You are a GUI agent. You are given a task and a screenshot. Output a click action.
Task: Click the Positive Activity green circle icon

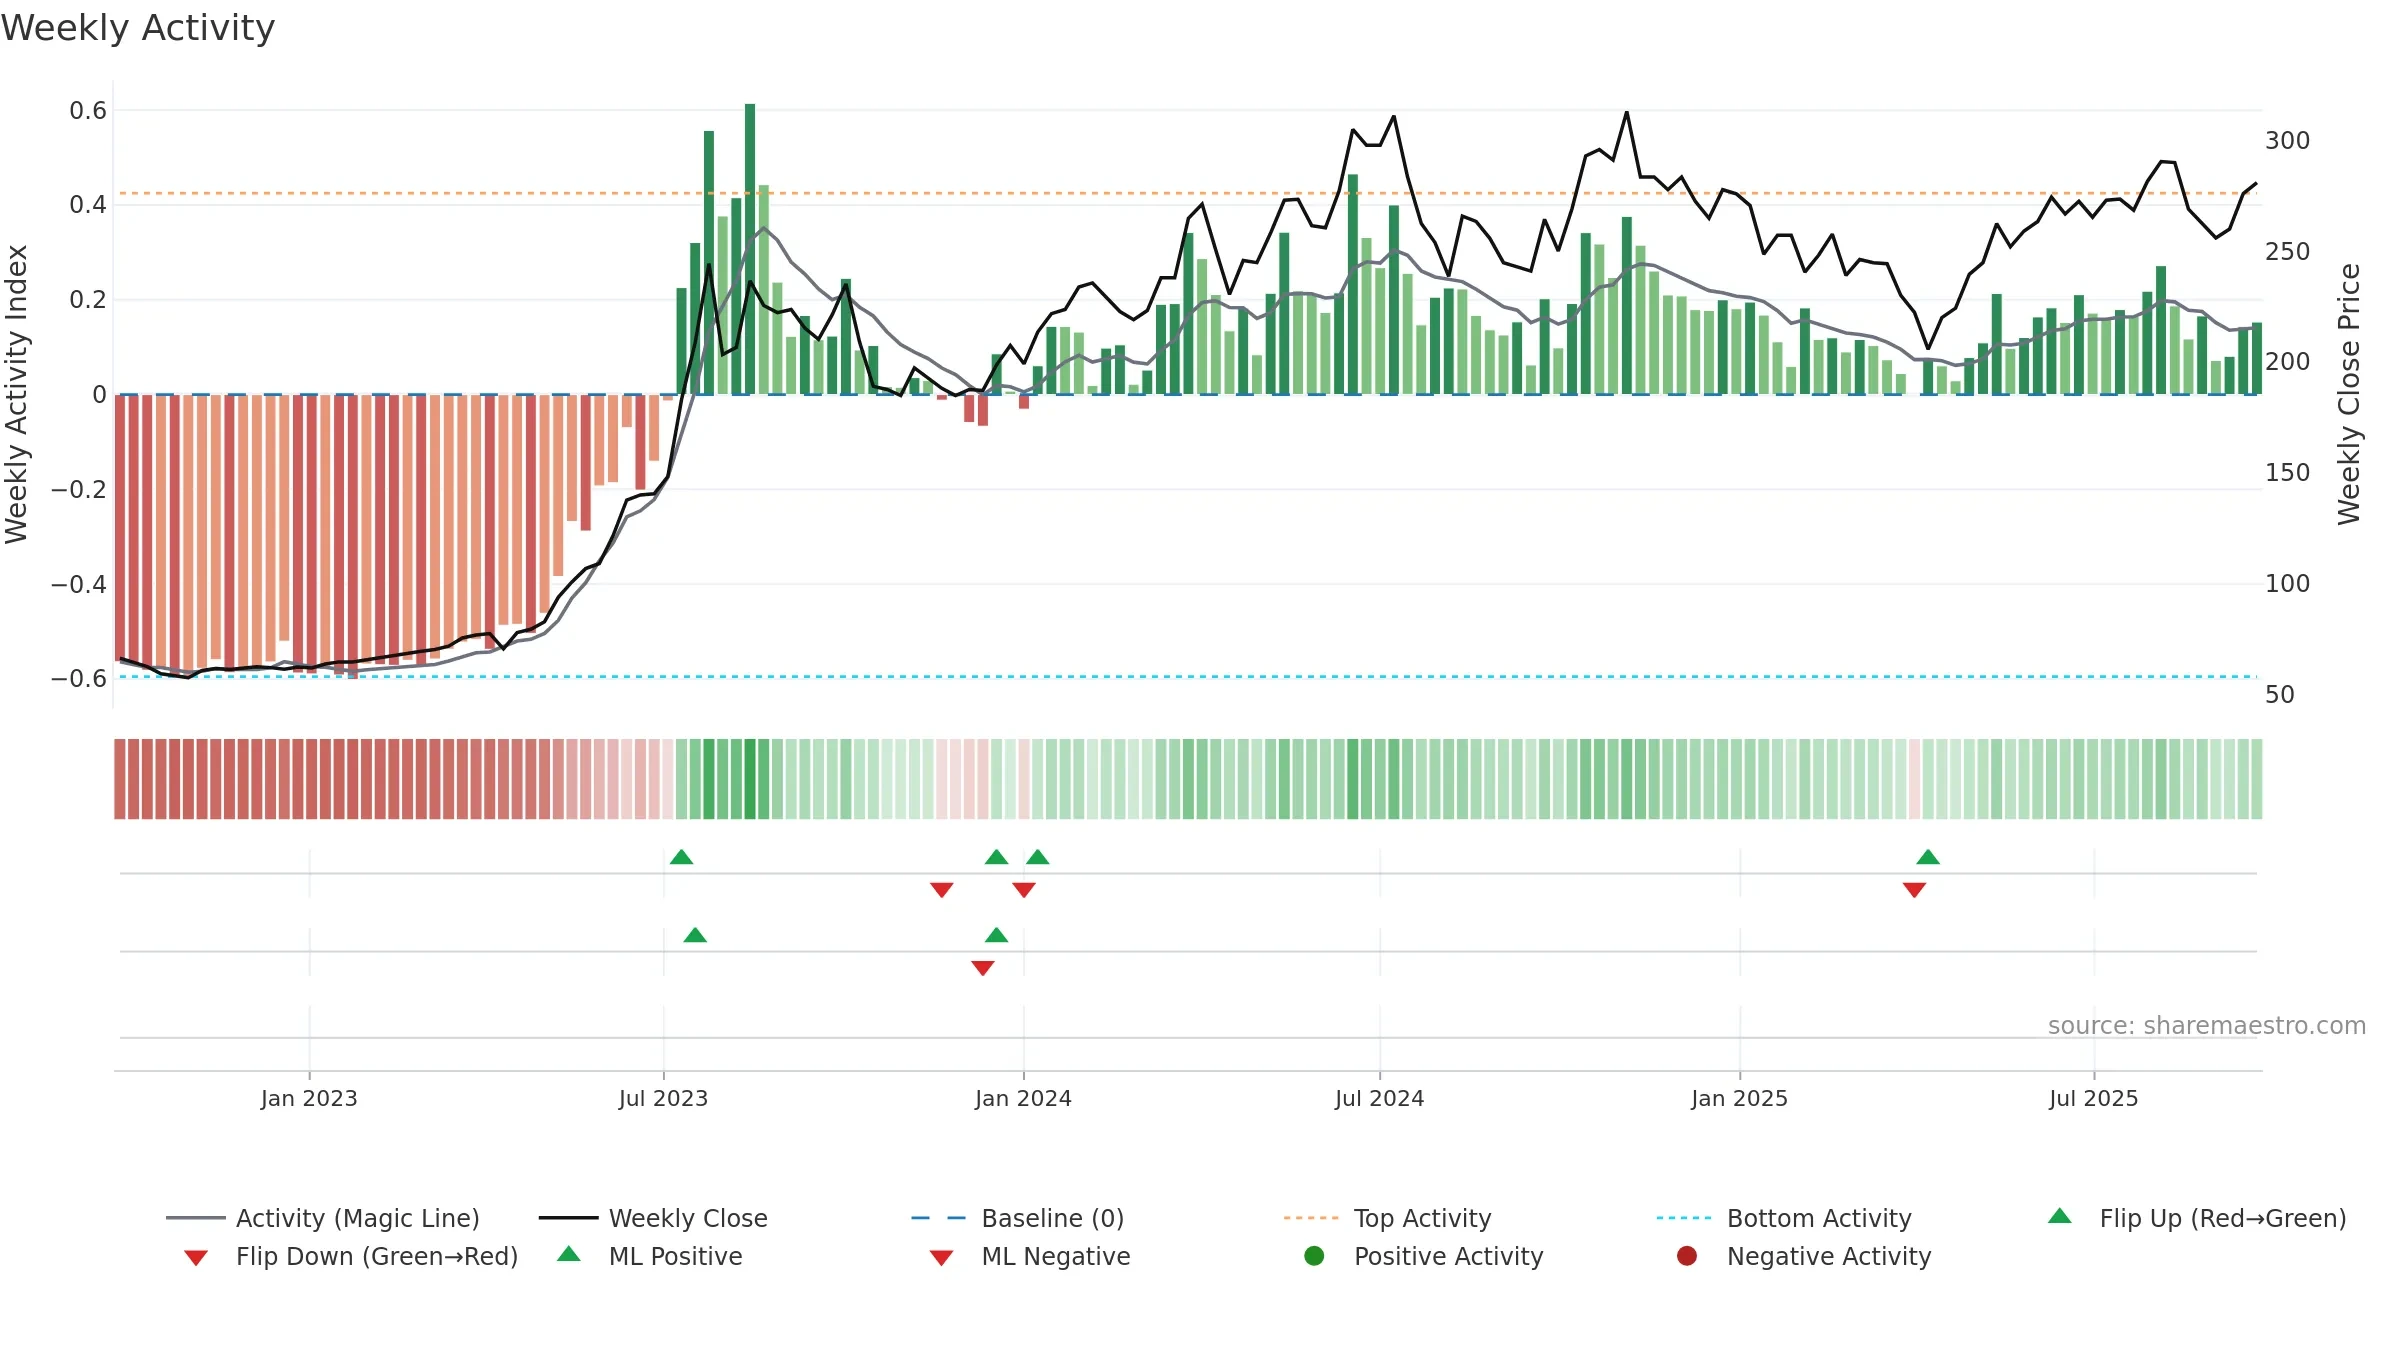1314,1255
